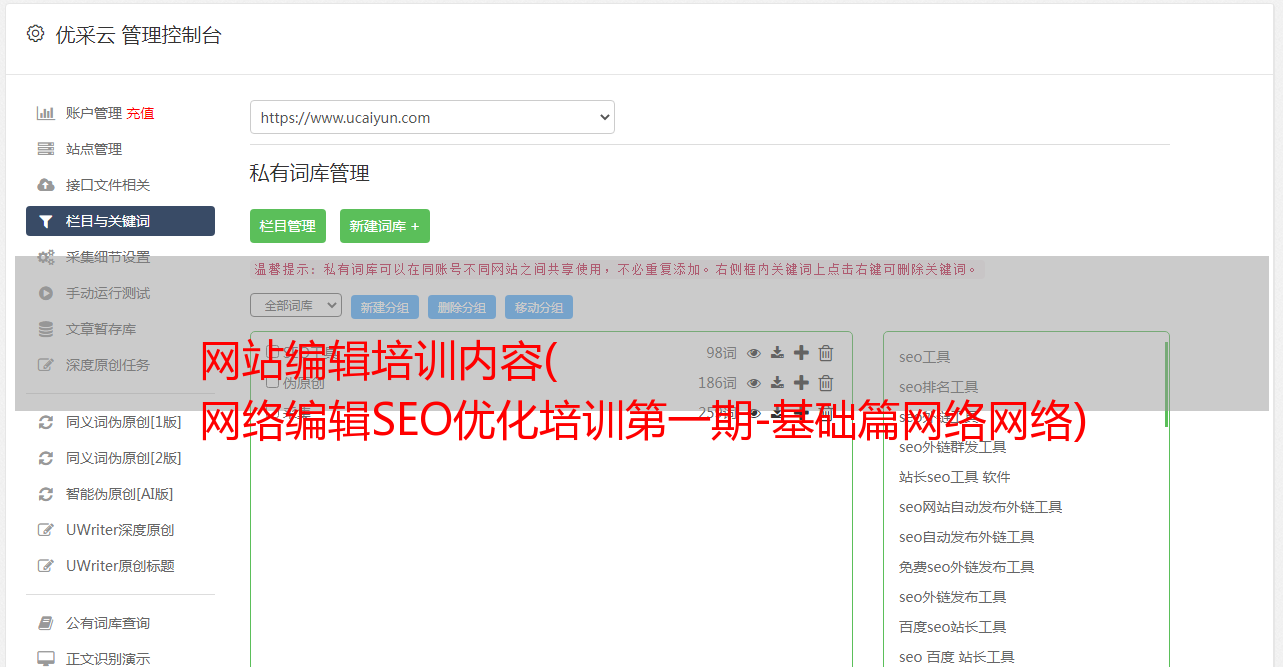
Task: Open UWriter原创标题 in the sidebar
Action: (x=120, y=566)
